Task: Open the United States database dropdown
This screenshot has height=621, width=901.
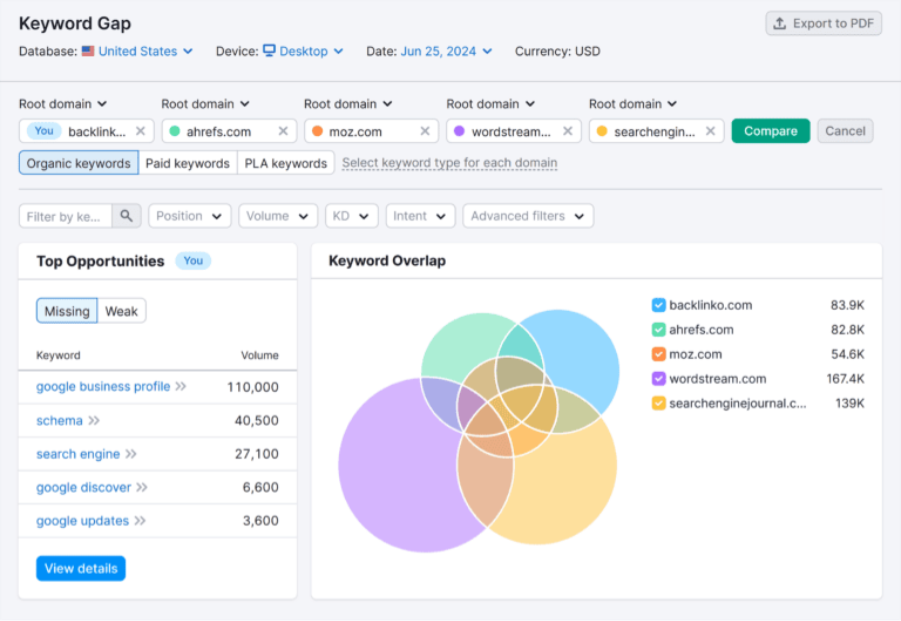Action: (x=137, y=51)
